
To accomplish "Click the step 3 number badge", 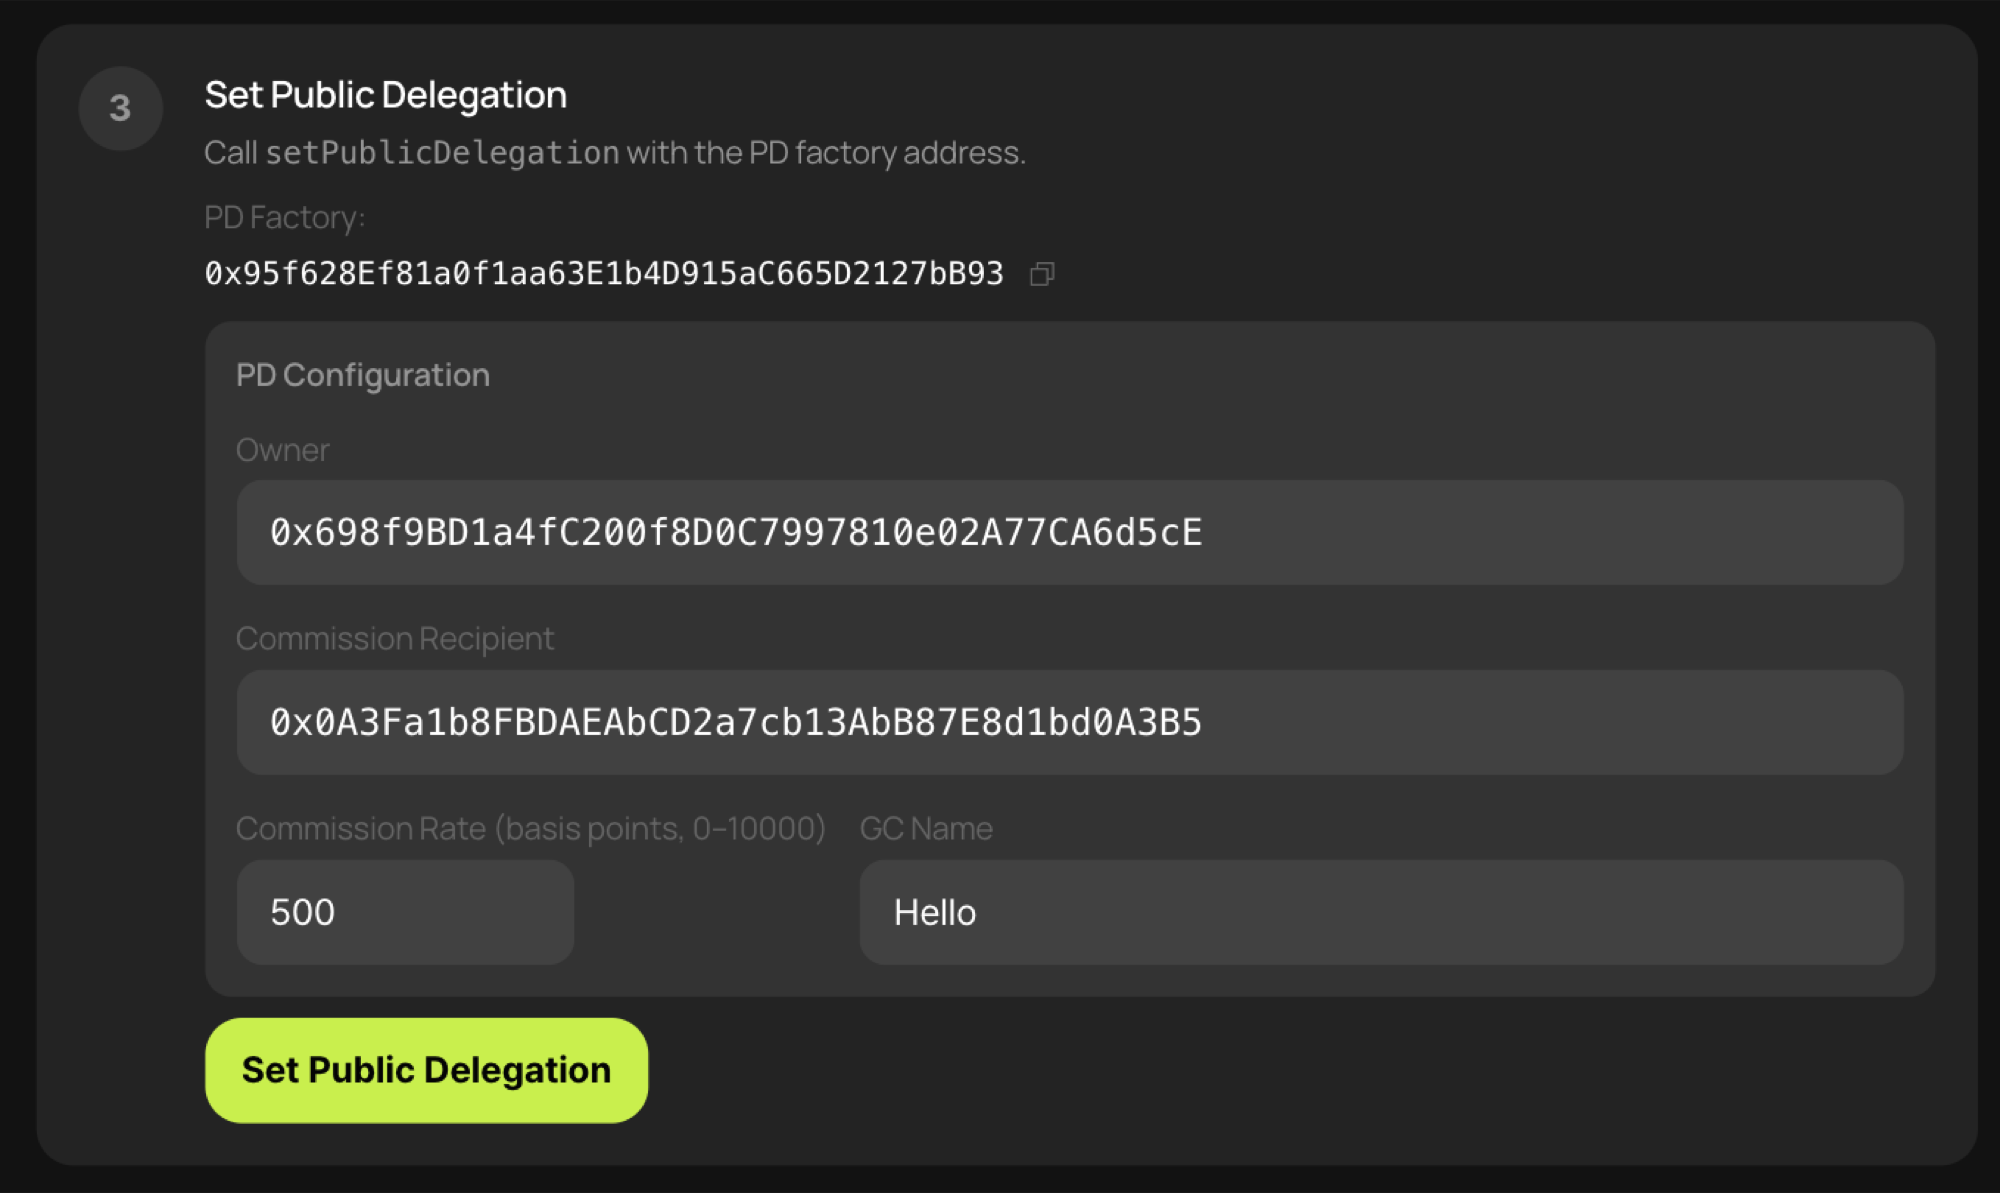I will 120,108.
